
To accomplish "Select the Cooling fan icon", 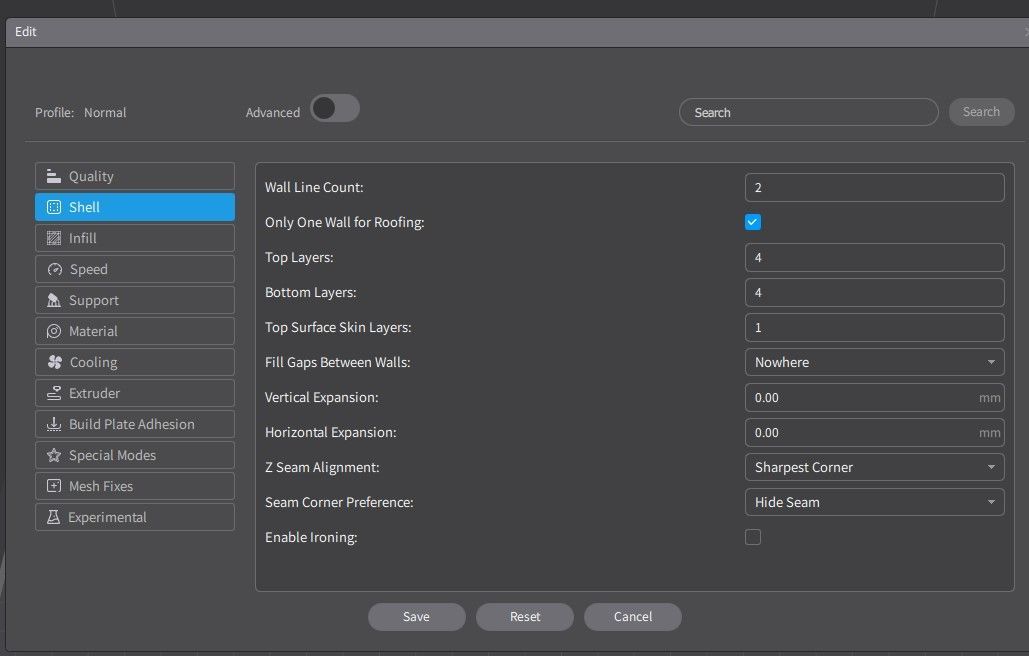I will coord(54,362).
